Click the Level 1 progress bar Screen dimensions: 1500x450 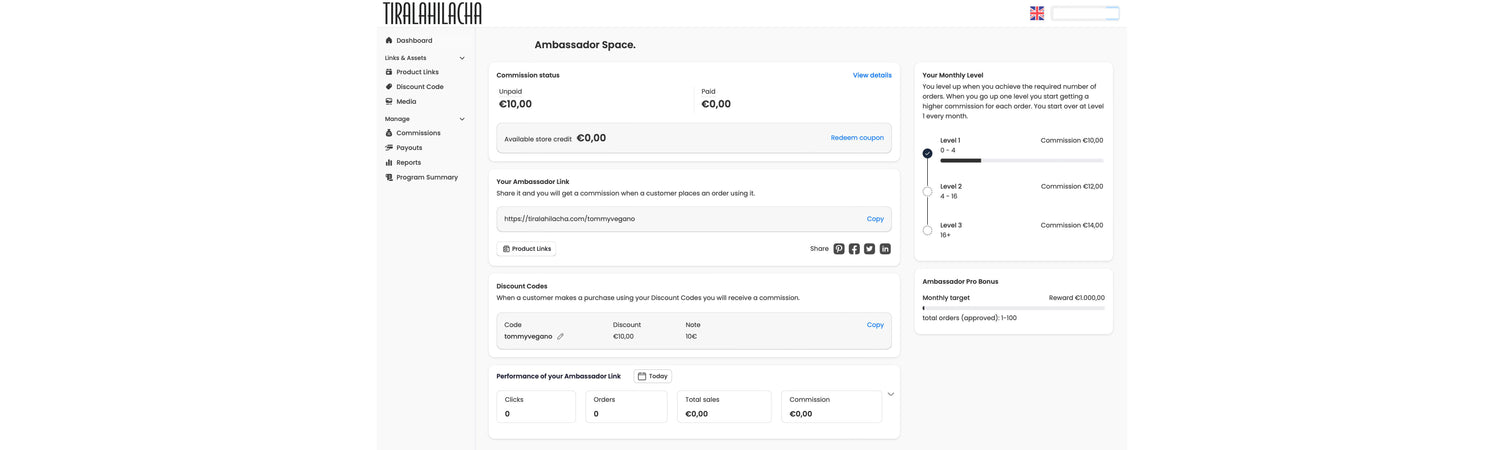coord(1021,160)
